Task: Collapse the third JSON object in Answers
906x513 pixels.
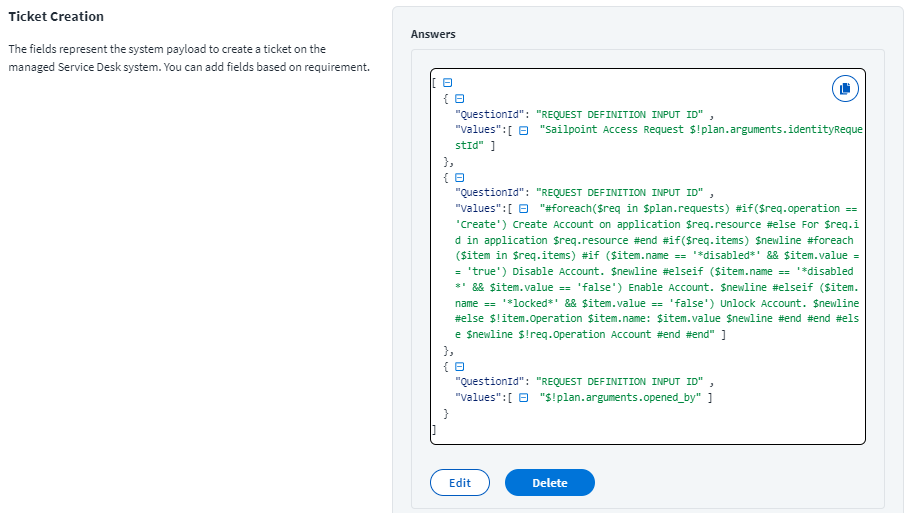Action: [460, 366]
